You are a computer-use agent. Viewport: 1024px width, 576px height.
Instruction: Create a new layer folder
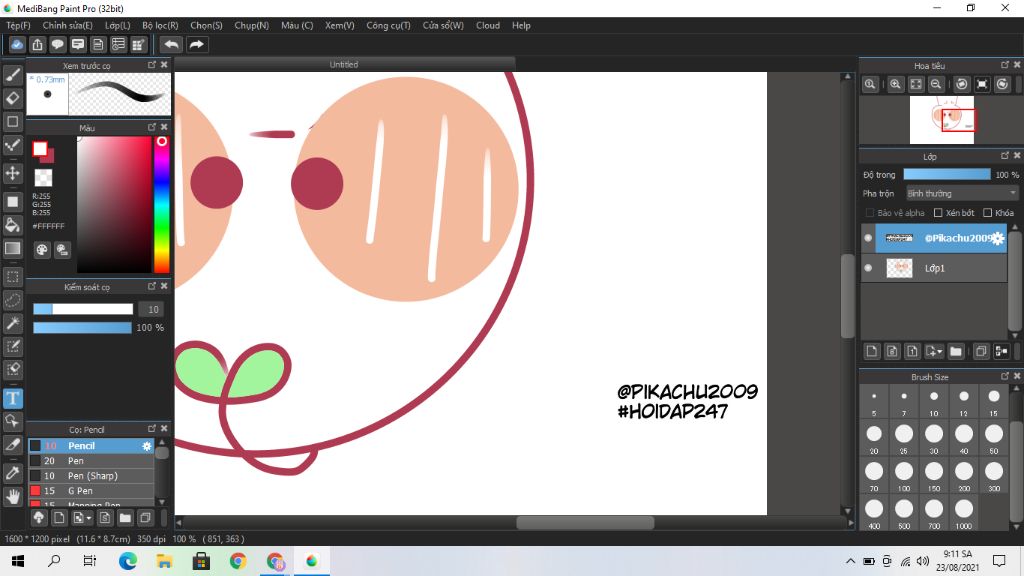click(x=955, y=351)
